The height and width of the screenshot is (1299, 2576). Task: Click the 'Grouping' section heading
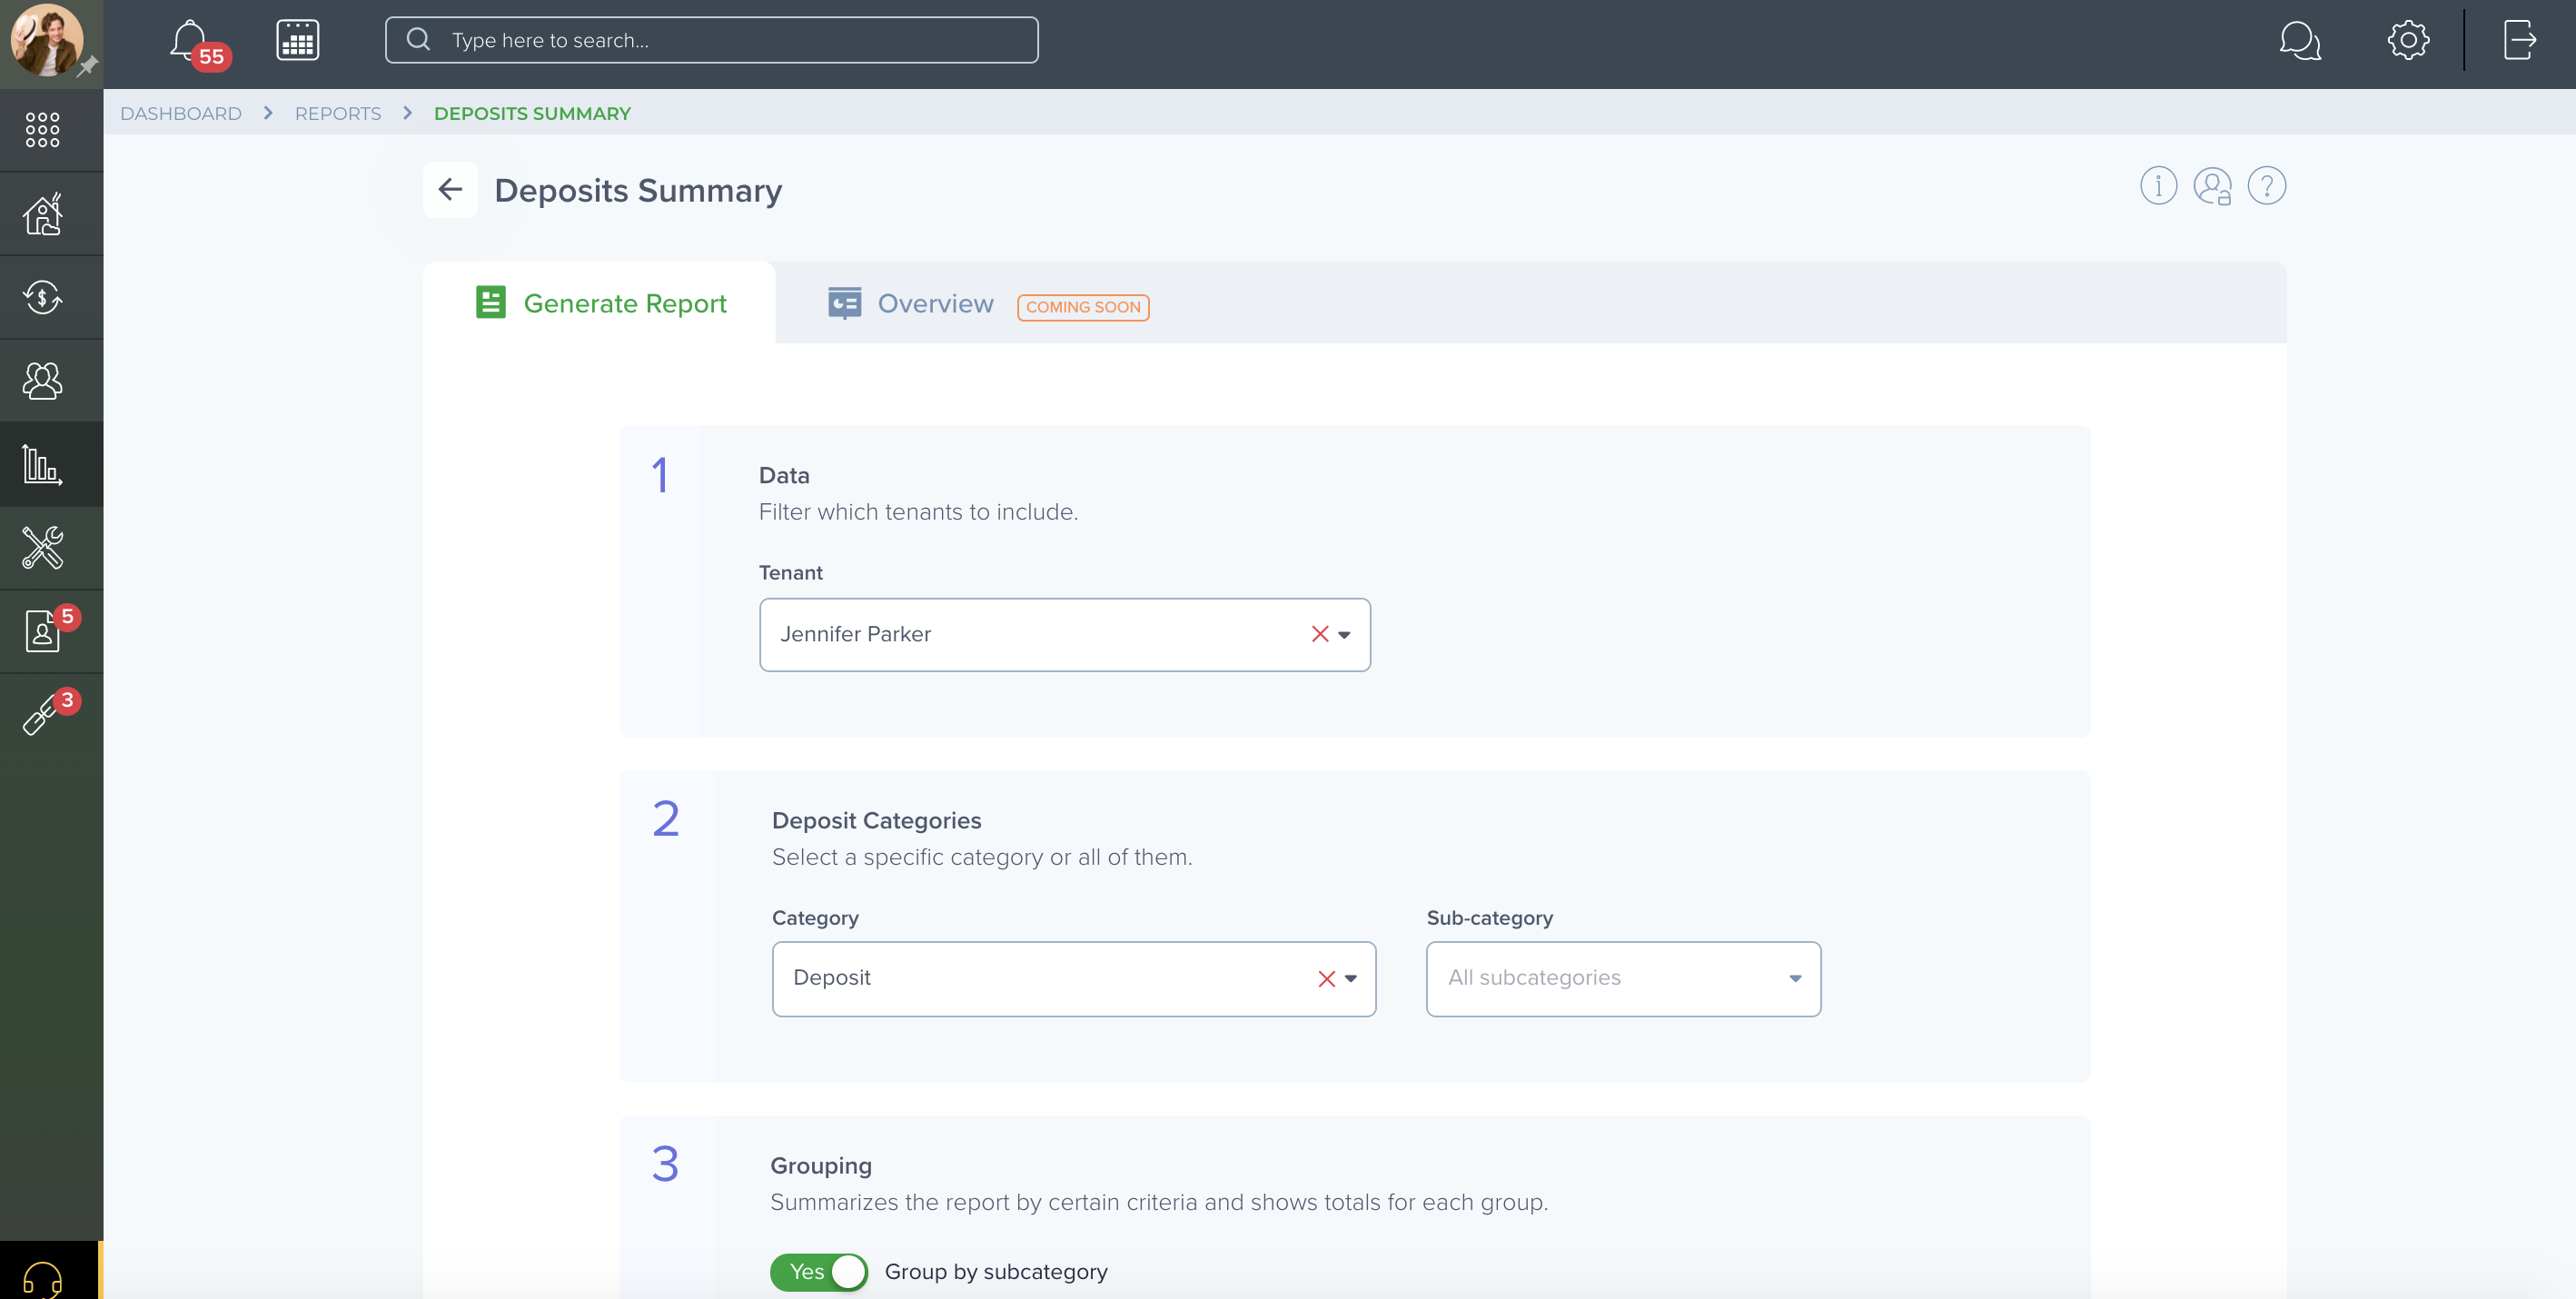[x=820, y=1166]
